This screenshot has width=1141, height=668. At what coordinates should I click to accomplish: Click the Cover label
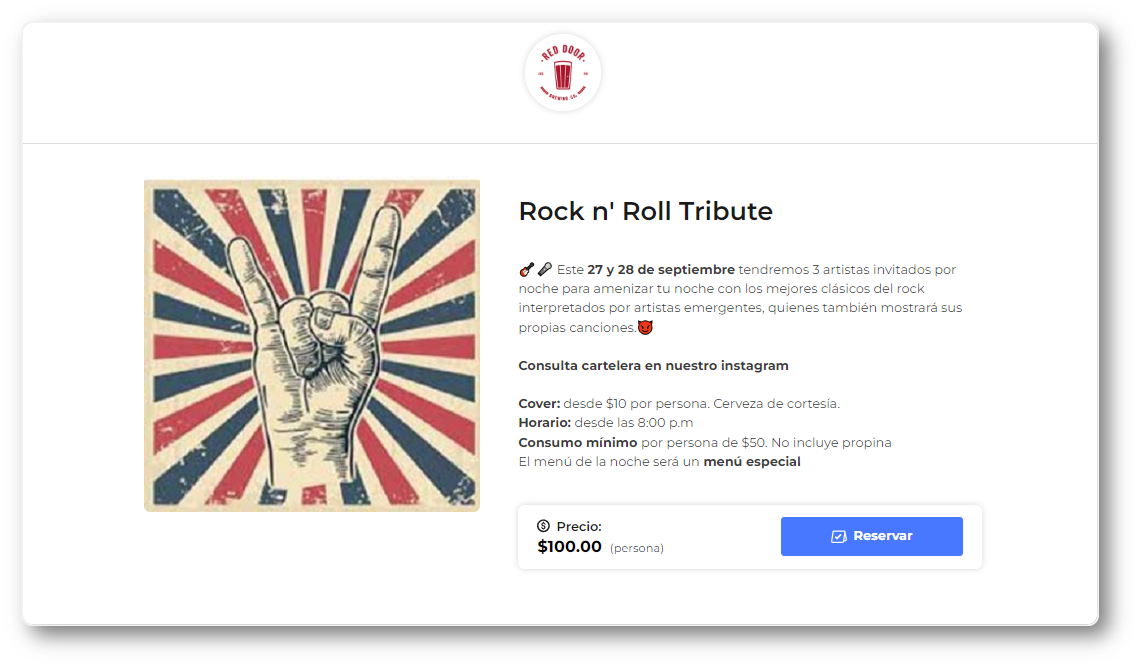click(x=539, y=404)
